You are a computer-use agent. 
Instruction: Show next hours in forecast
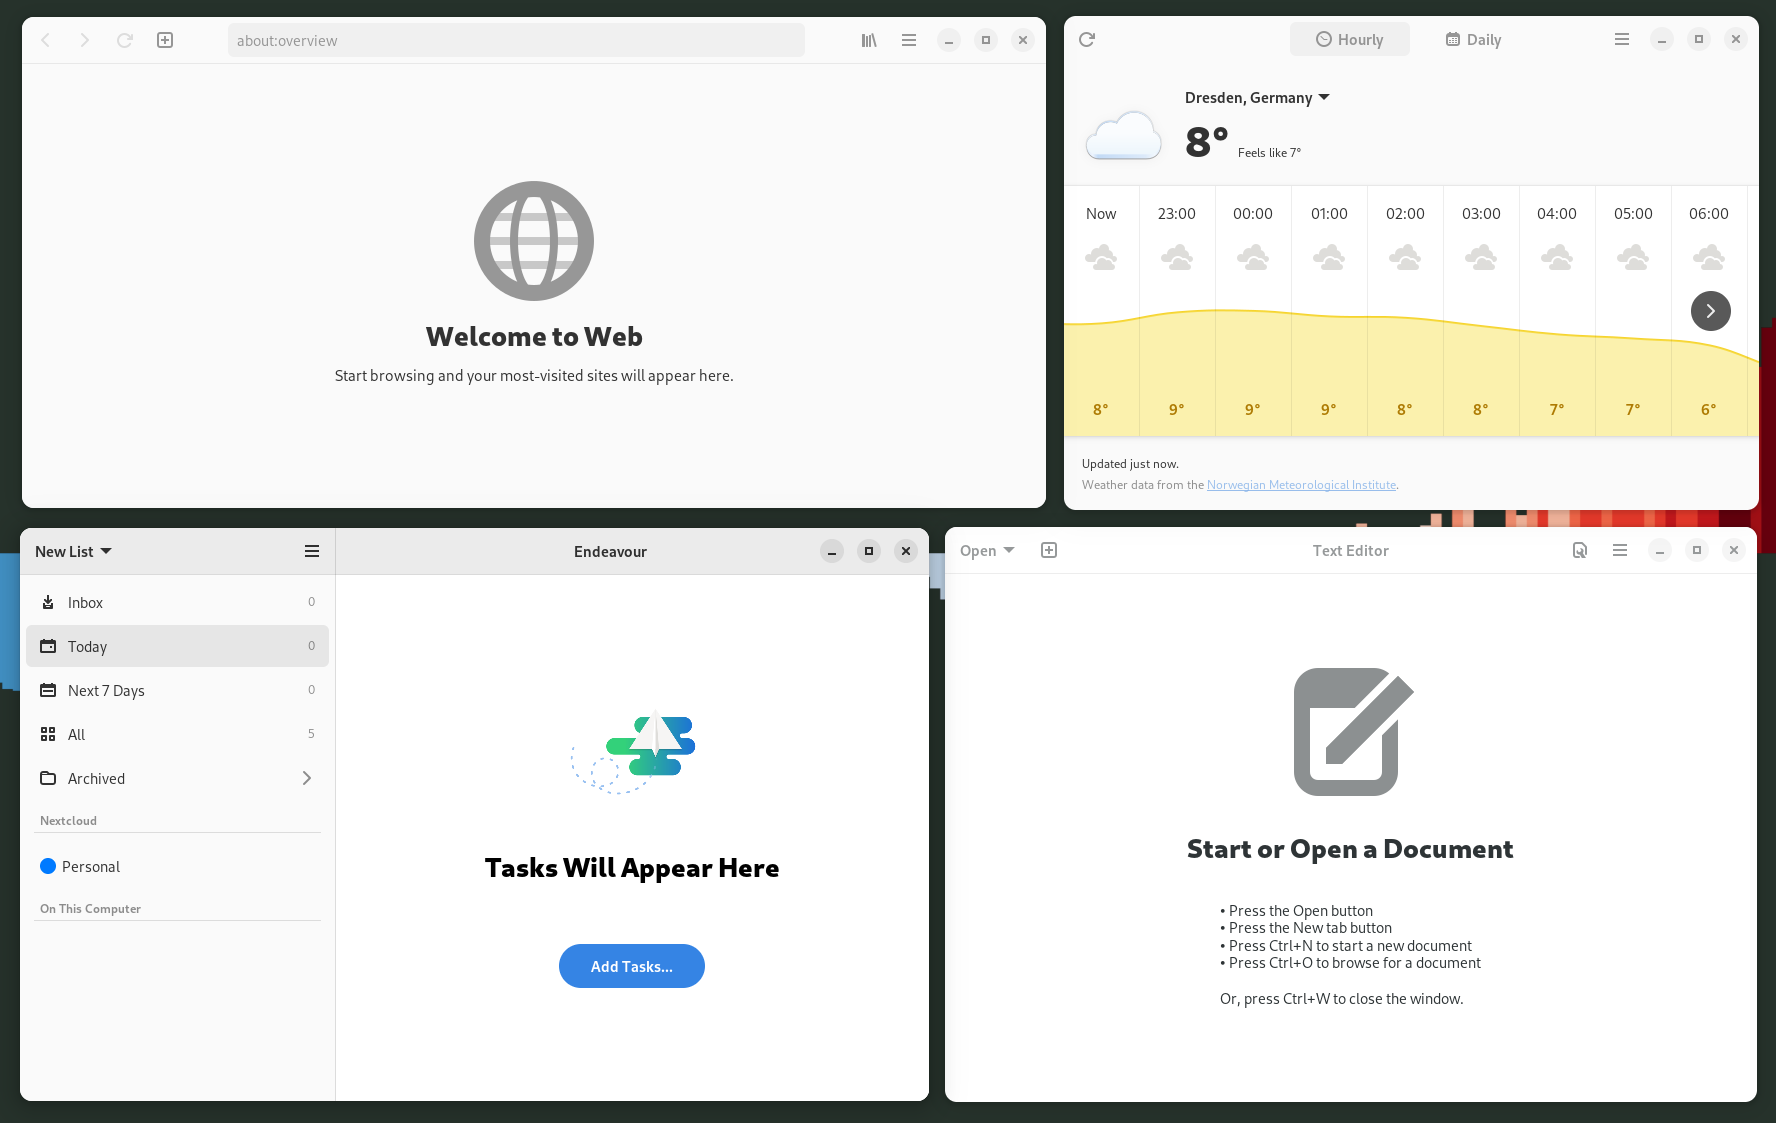1711,311
